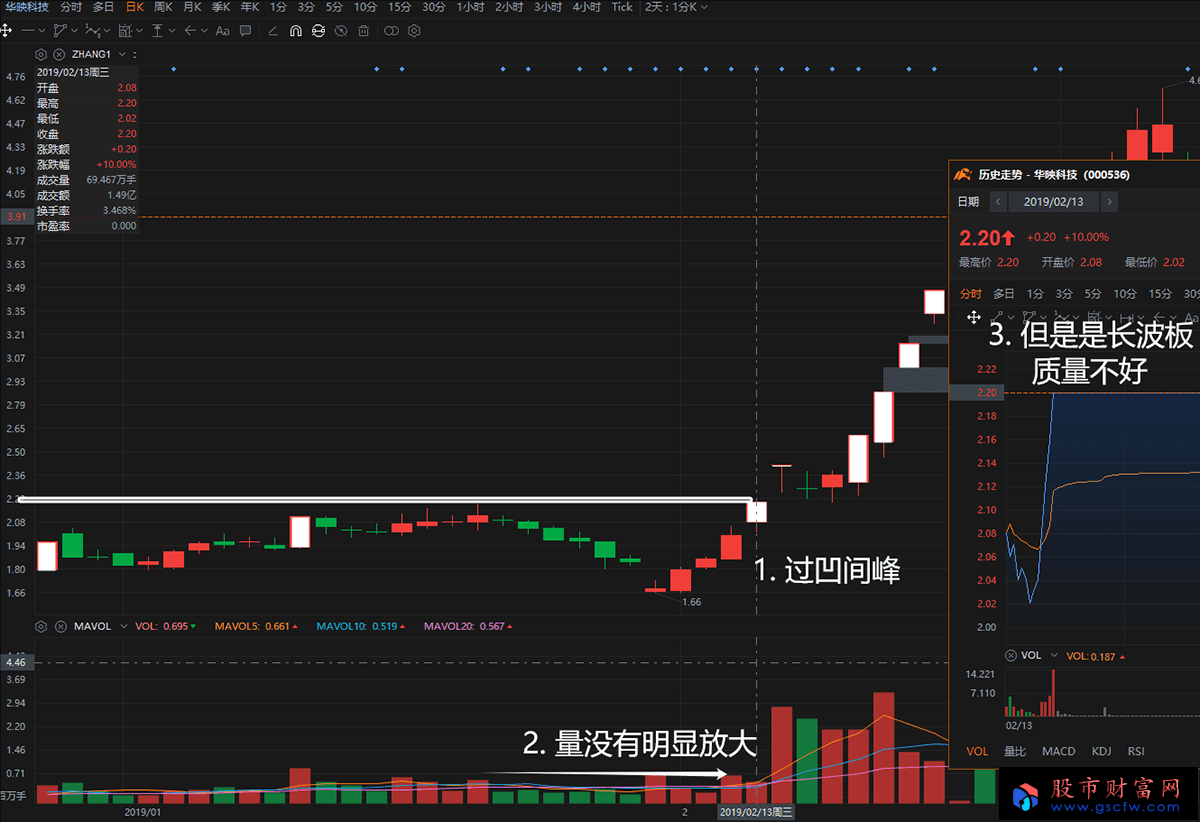
Task: Toggle hide all drawings eye icon
Action: (341, 31)
